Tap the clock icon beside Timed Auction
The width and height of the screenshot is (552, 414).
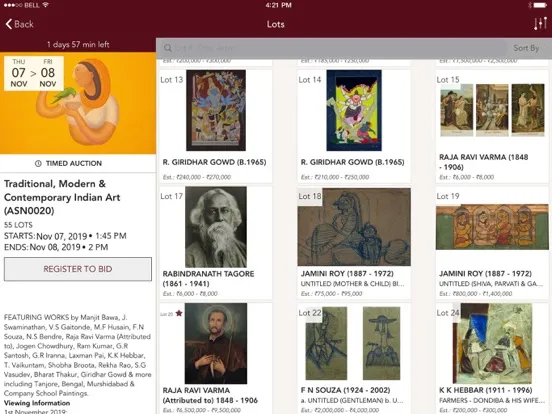[x=38, y=163]
